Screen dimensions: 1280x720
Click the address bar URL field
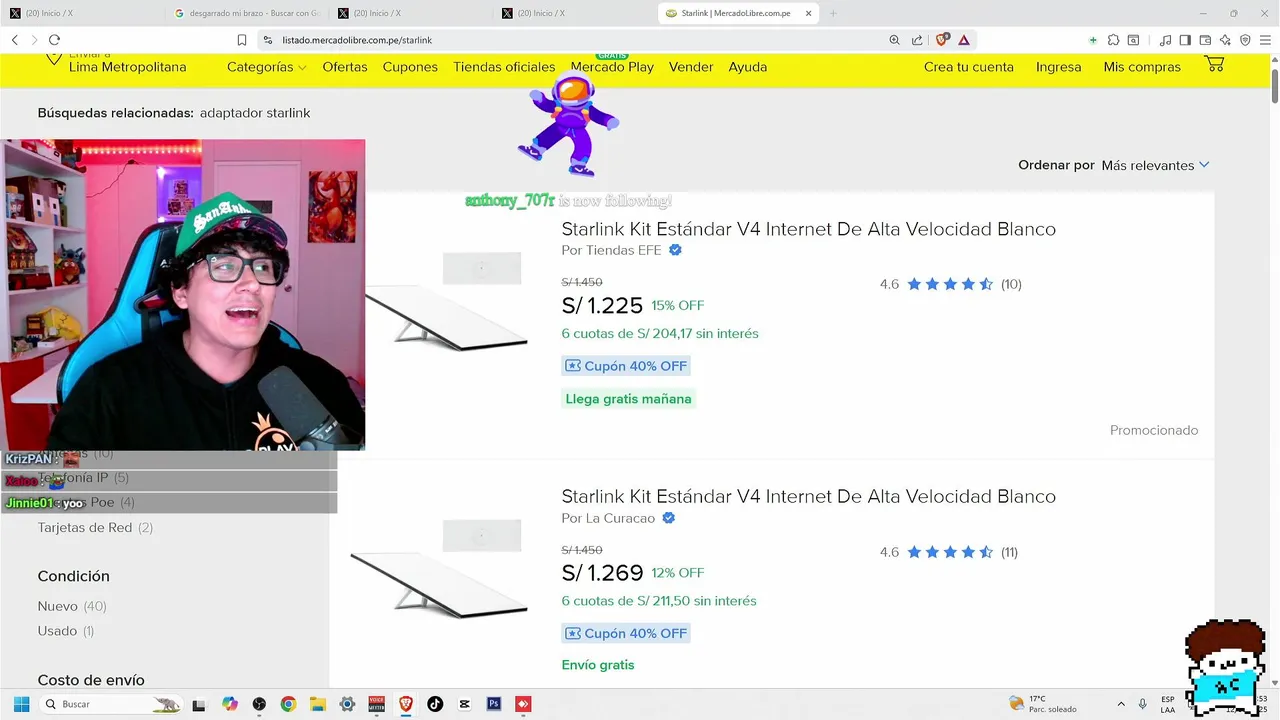point(570,40)
